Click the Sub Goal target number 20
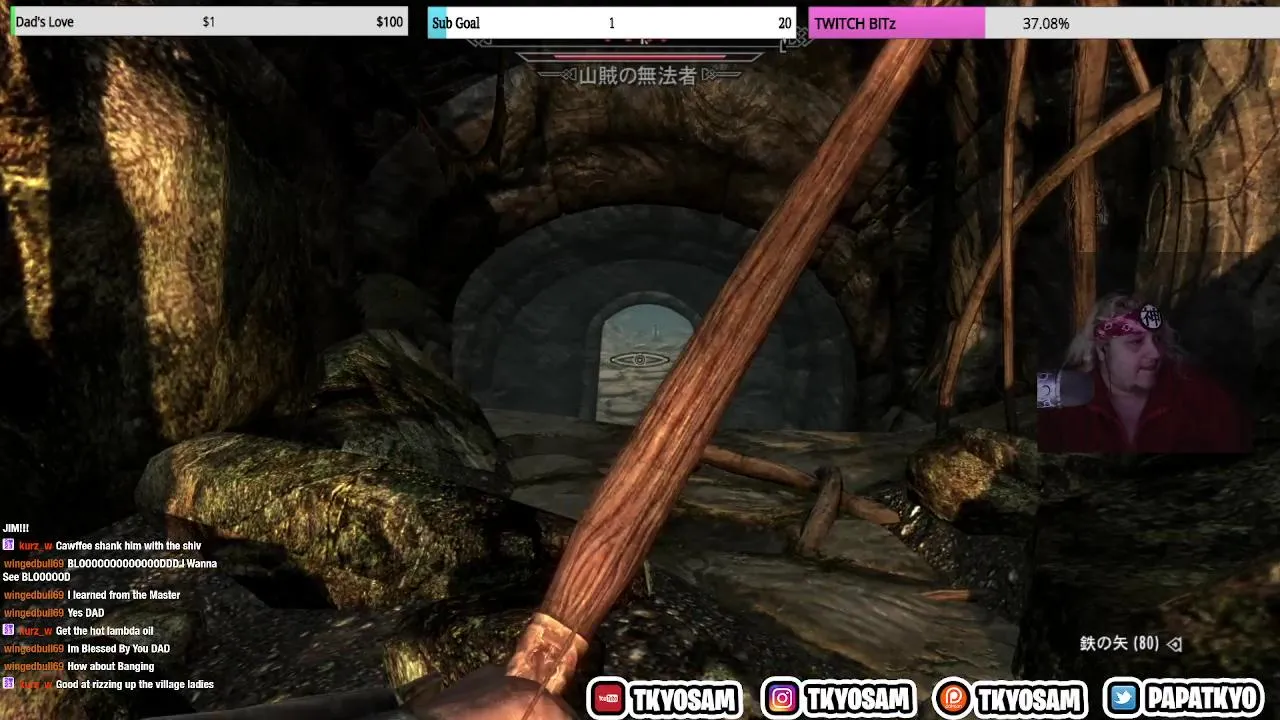 click(784, 23)
